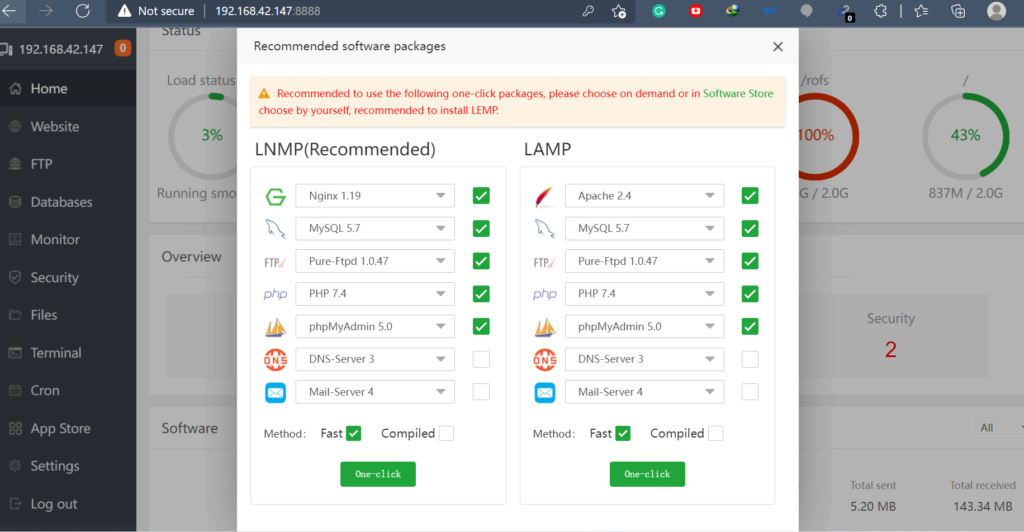Check the LNMP Compiled method checkbox
Screen dimensions: 1024x532
coord(446,433)
